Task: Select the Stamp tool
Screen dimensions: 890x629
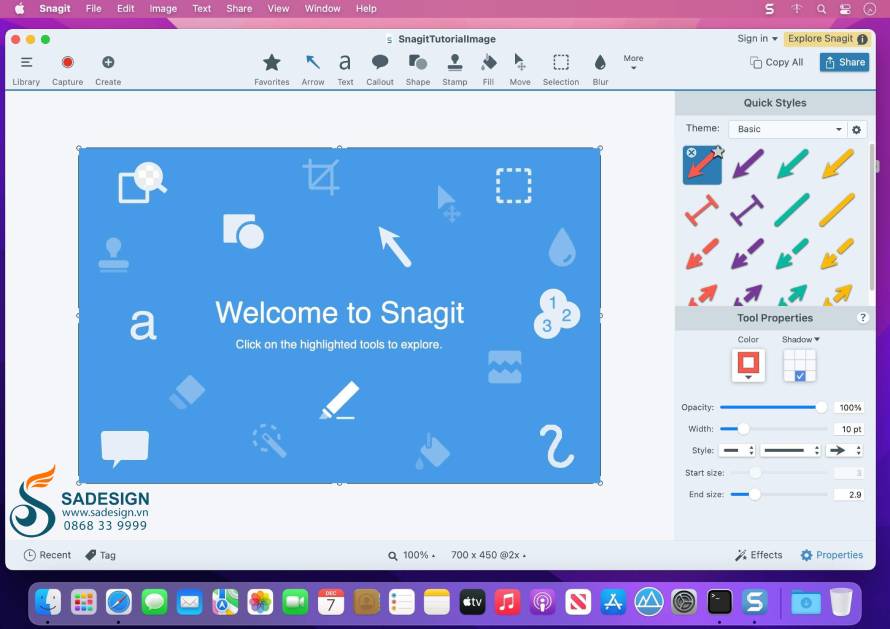Action: click(x=455, y=70)
